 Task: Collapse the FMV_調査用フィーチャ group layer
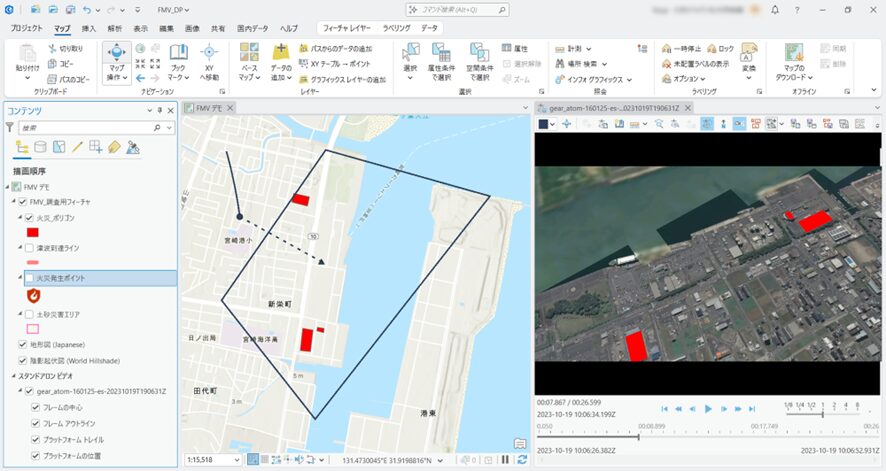[11, 202]
